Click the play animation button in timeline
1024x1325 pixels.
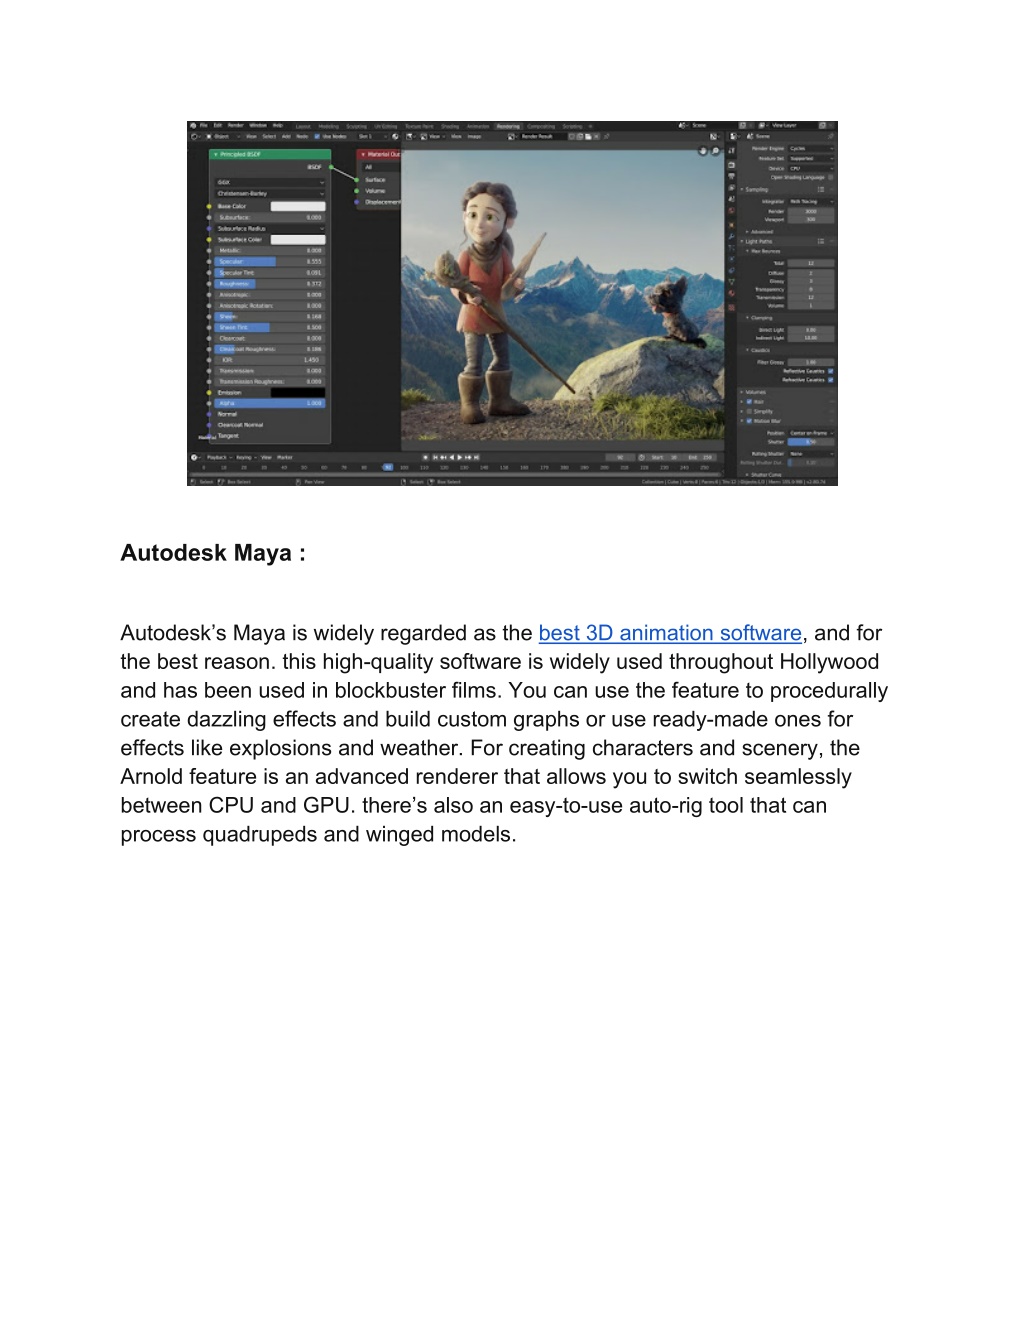(459, 457)
